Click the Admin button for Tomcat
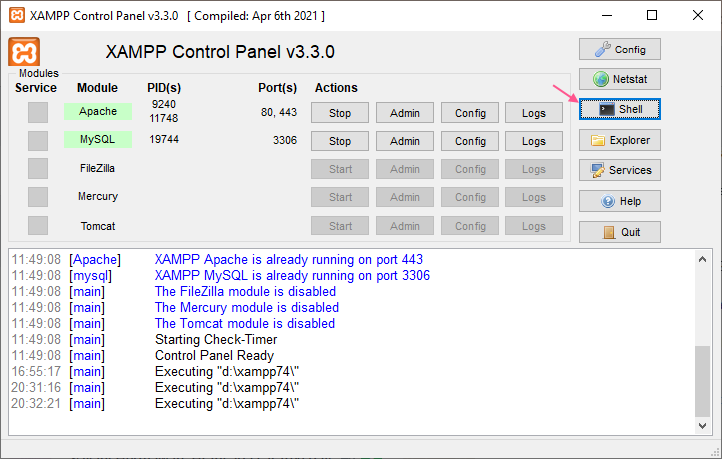Viewport: 722px width, 459px height. coord(405,226)
